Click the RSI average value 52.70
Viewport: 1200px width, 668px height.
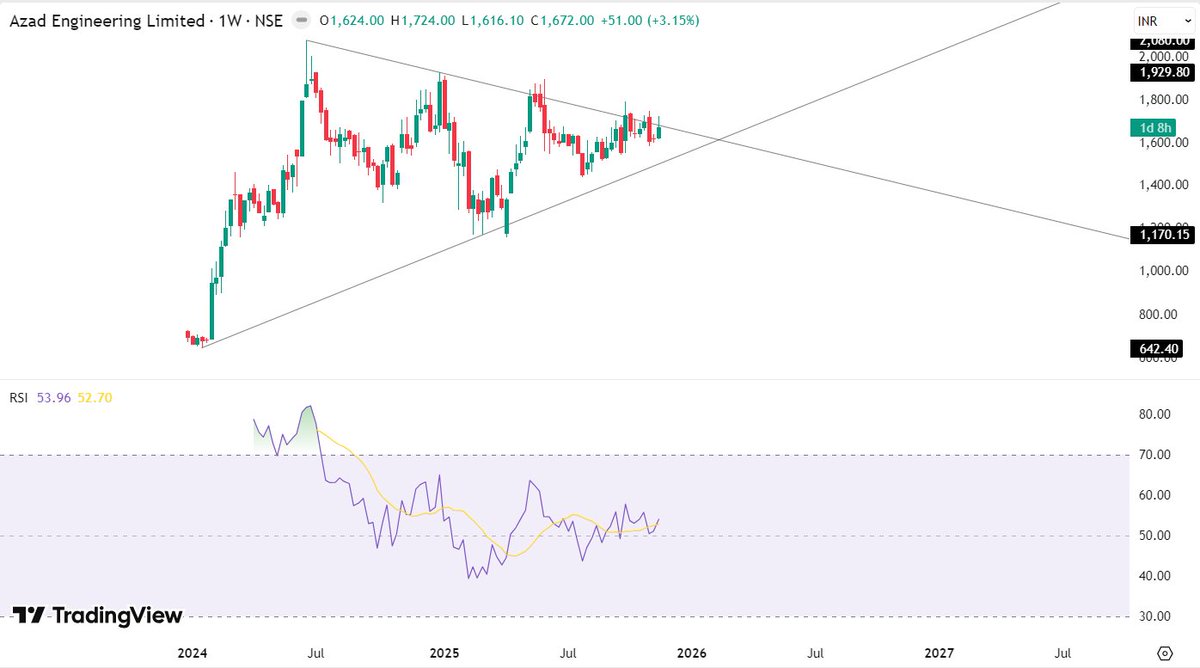point(94,398)
